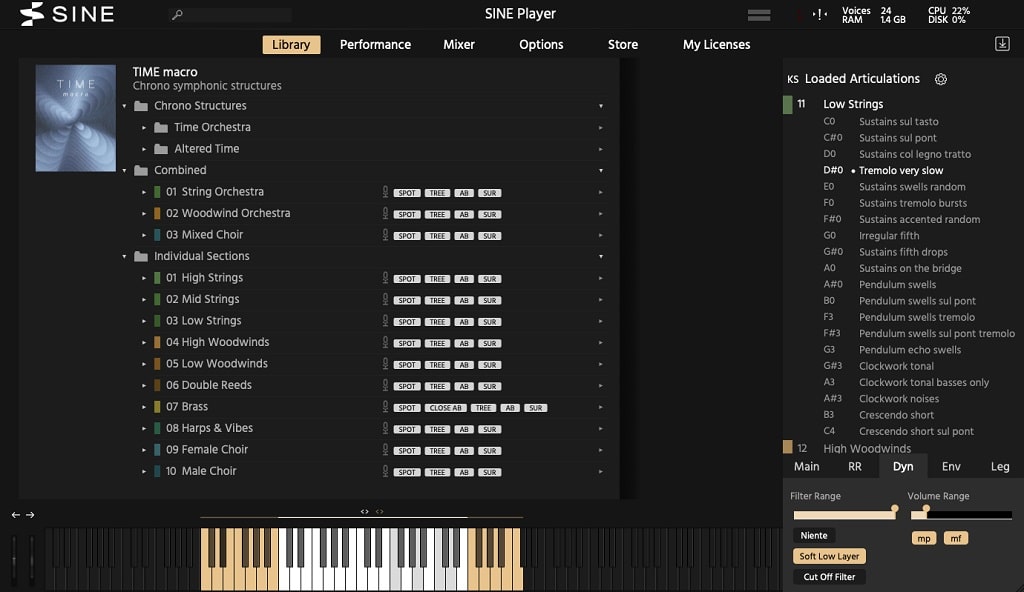The image size is (1024, 592).
Task: Open the My Licenses tab
Action: tap(716, 44)
